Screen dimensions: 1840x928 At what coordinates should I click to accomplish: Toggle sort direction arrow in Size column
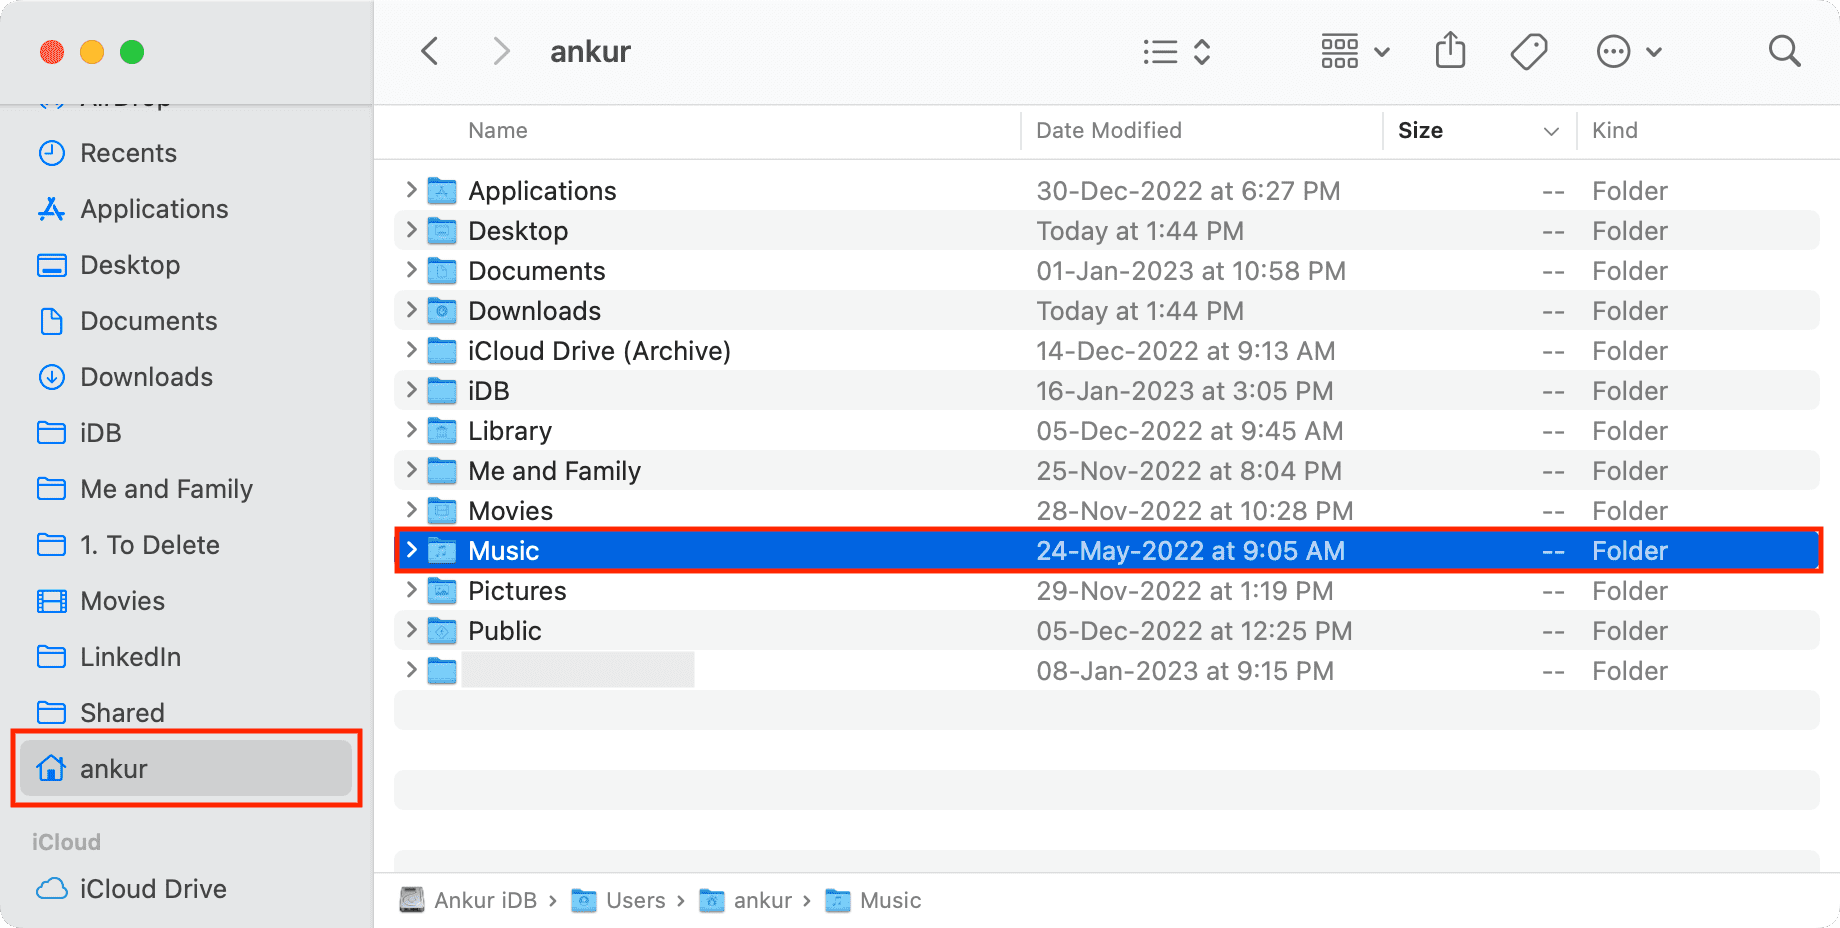pos(1551,131)
